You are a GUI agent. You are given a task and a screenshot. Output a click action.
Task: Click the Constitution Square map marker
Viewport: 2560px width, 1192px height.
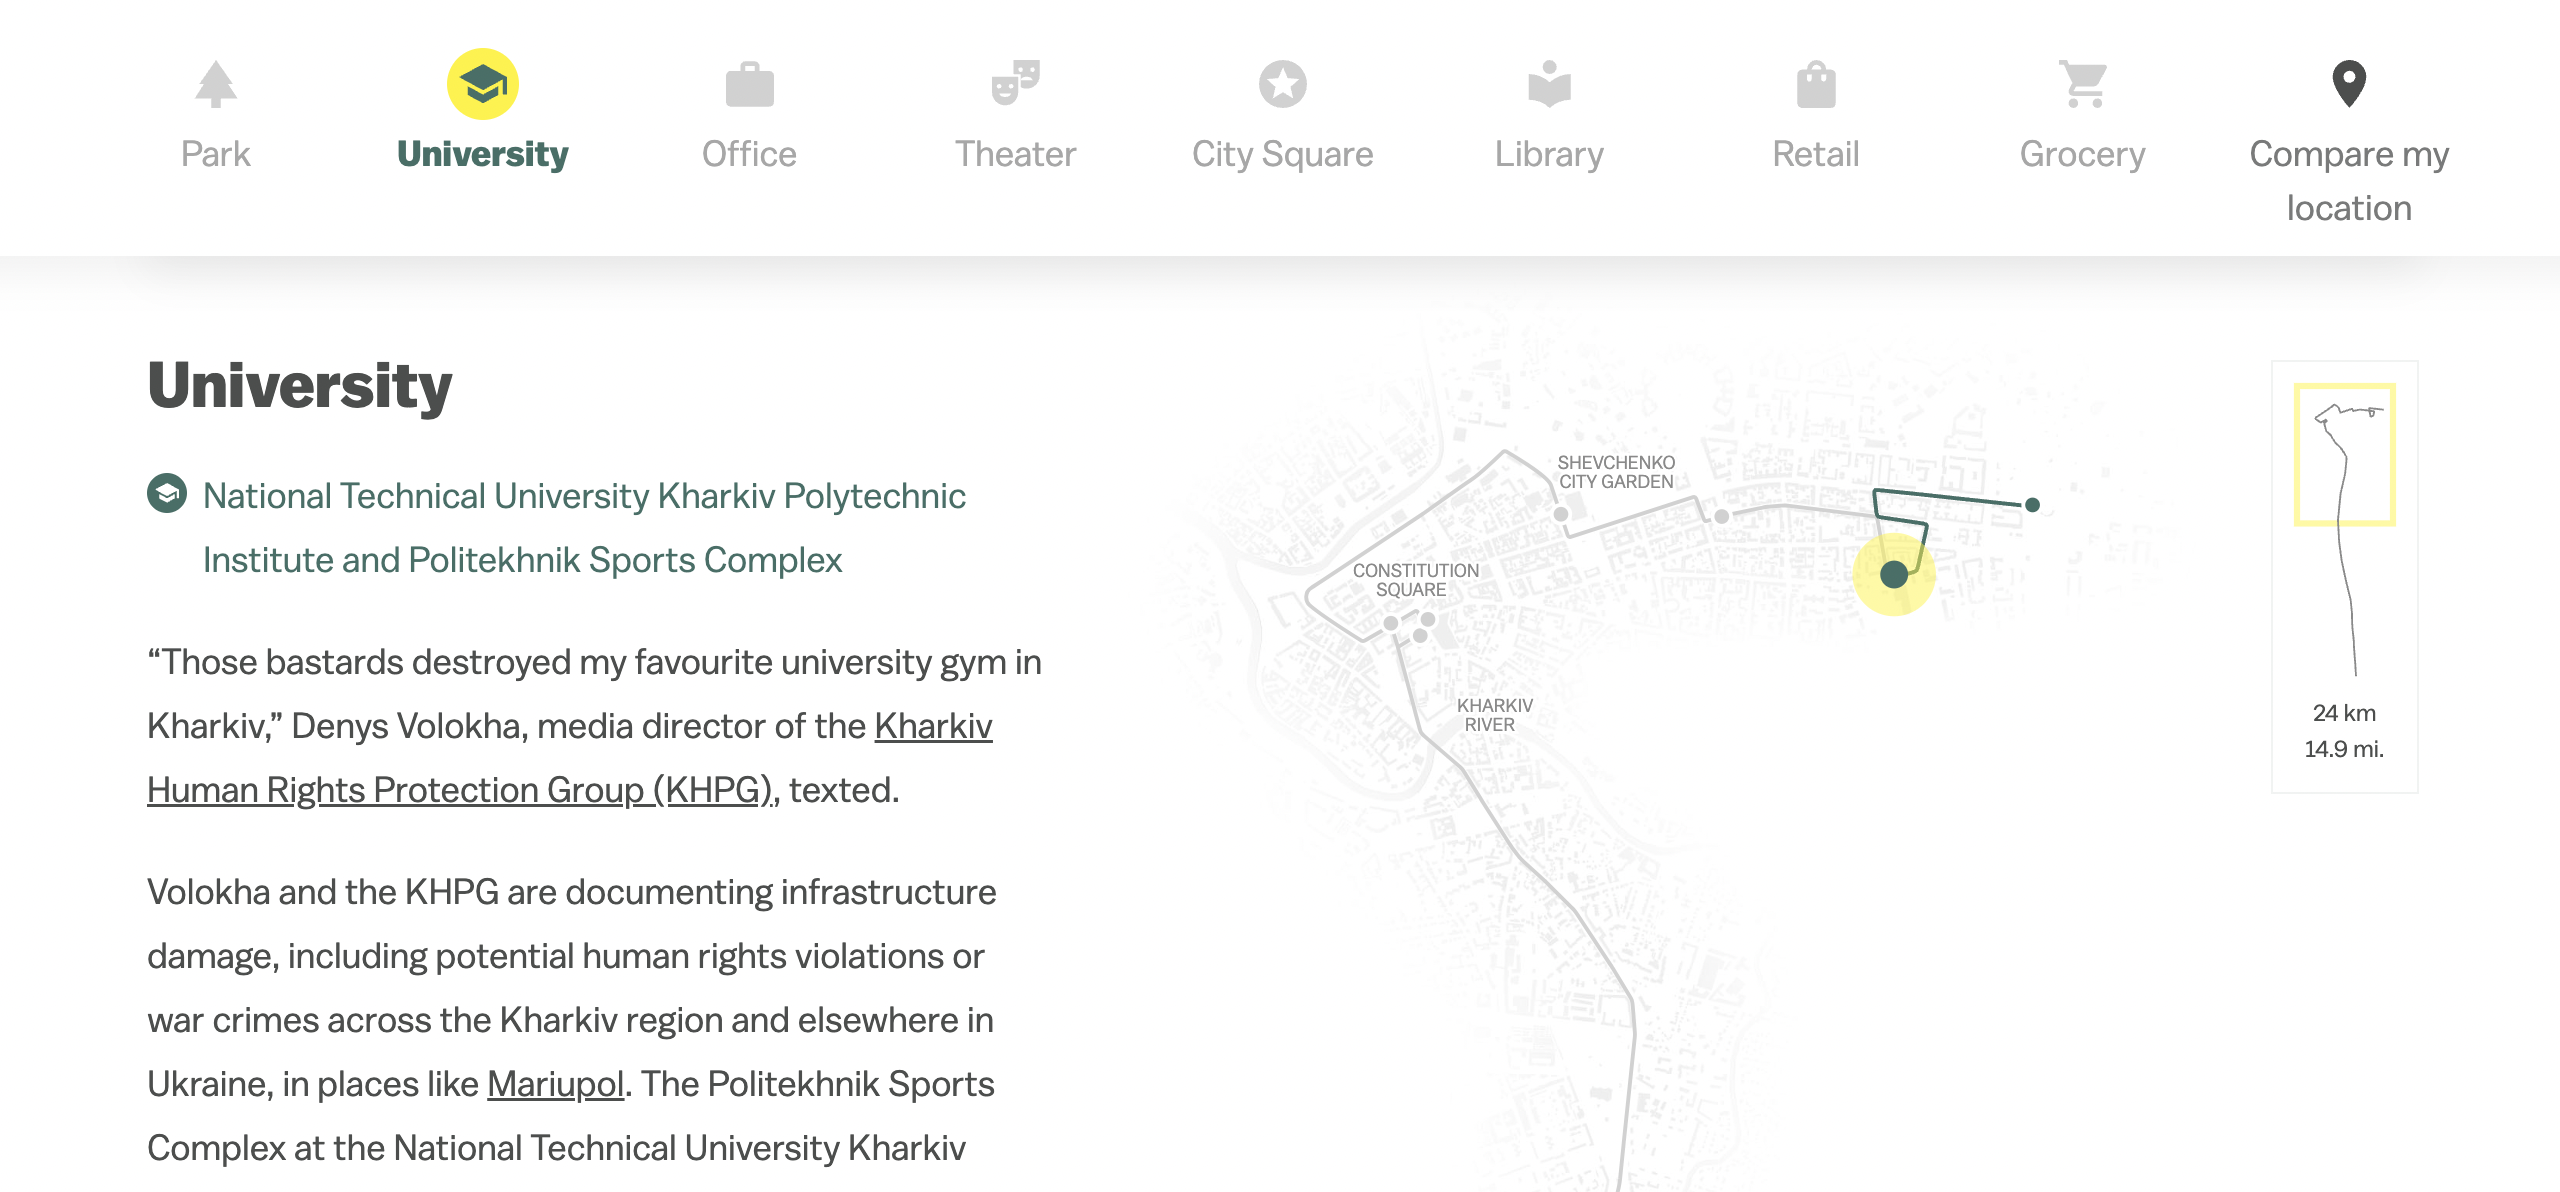[x=1391, y=623]
